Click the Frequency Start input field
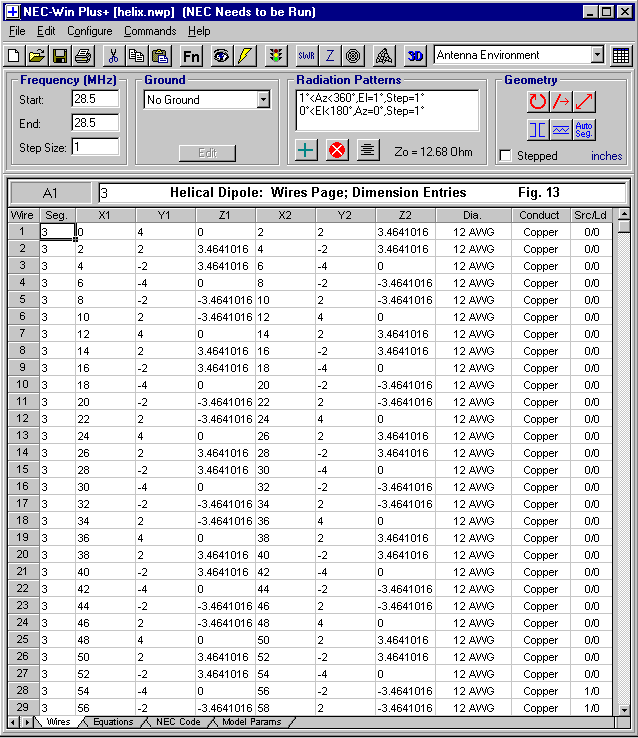Viewport: 638px width, 738px height. point(95,99)
